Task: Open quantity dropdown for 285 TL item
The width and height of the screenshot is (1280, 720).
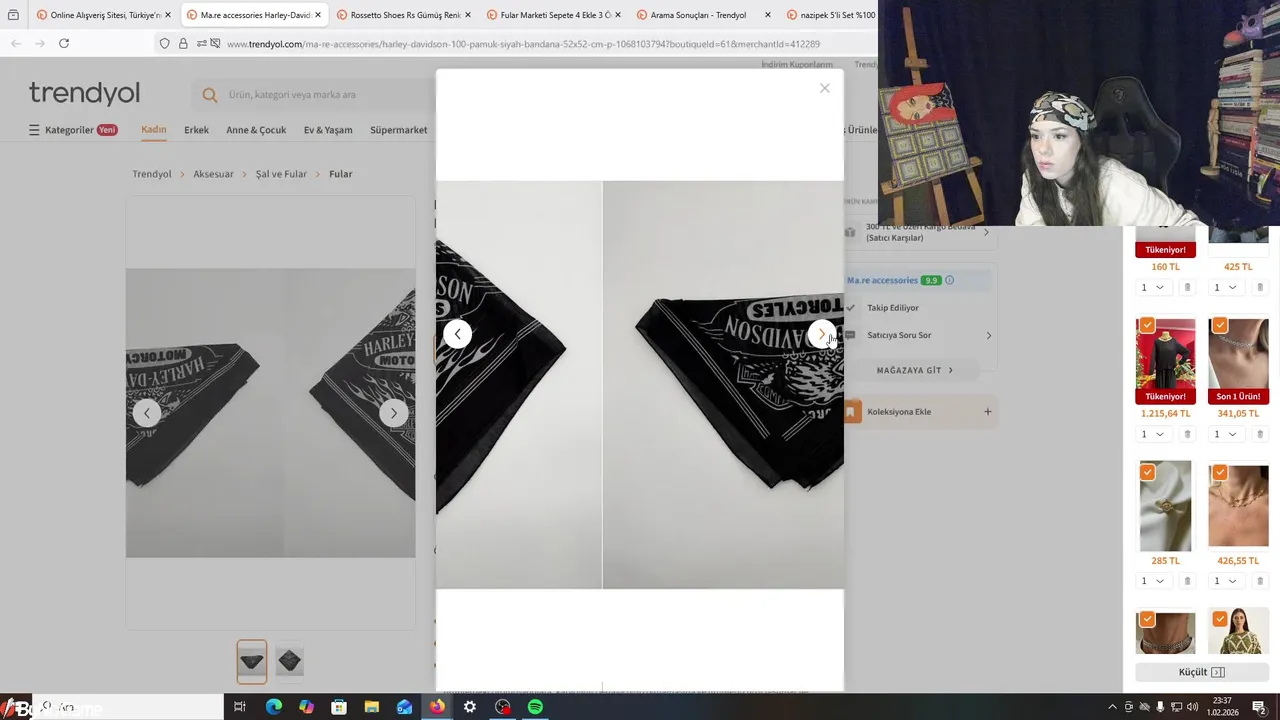Action: [x=1153, y=581]
